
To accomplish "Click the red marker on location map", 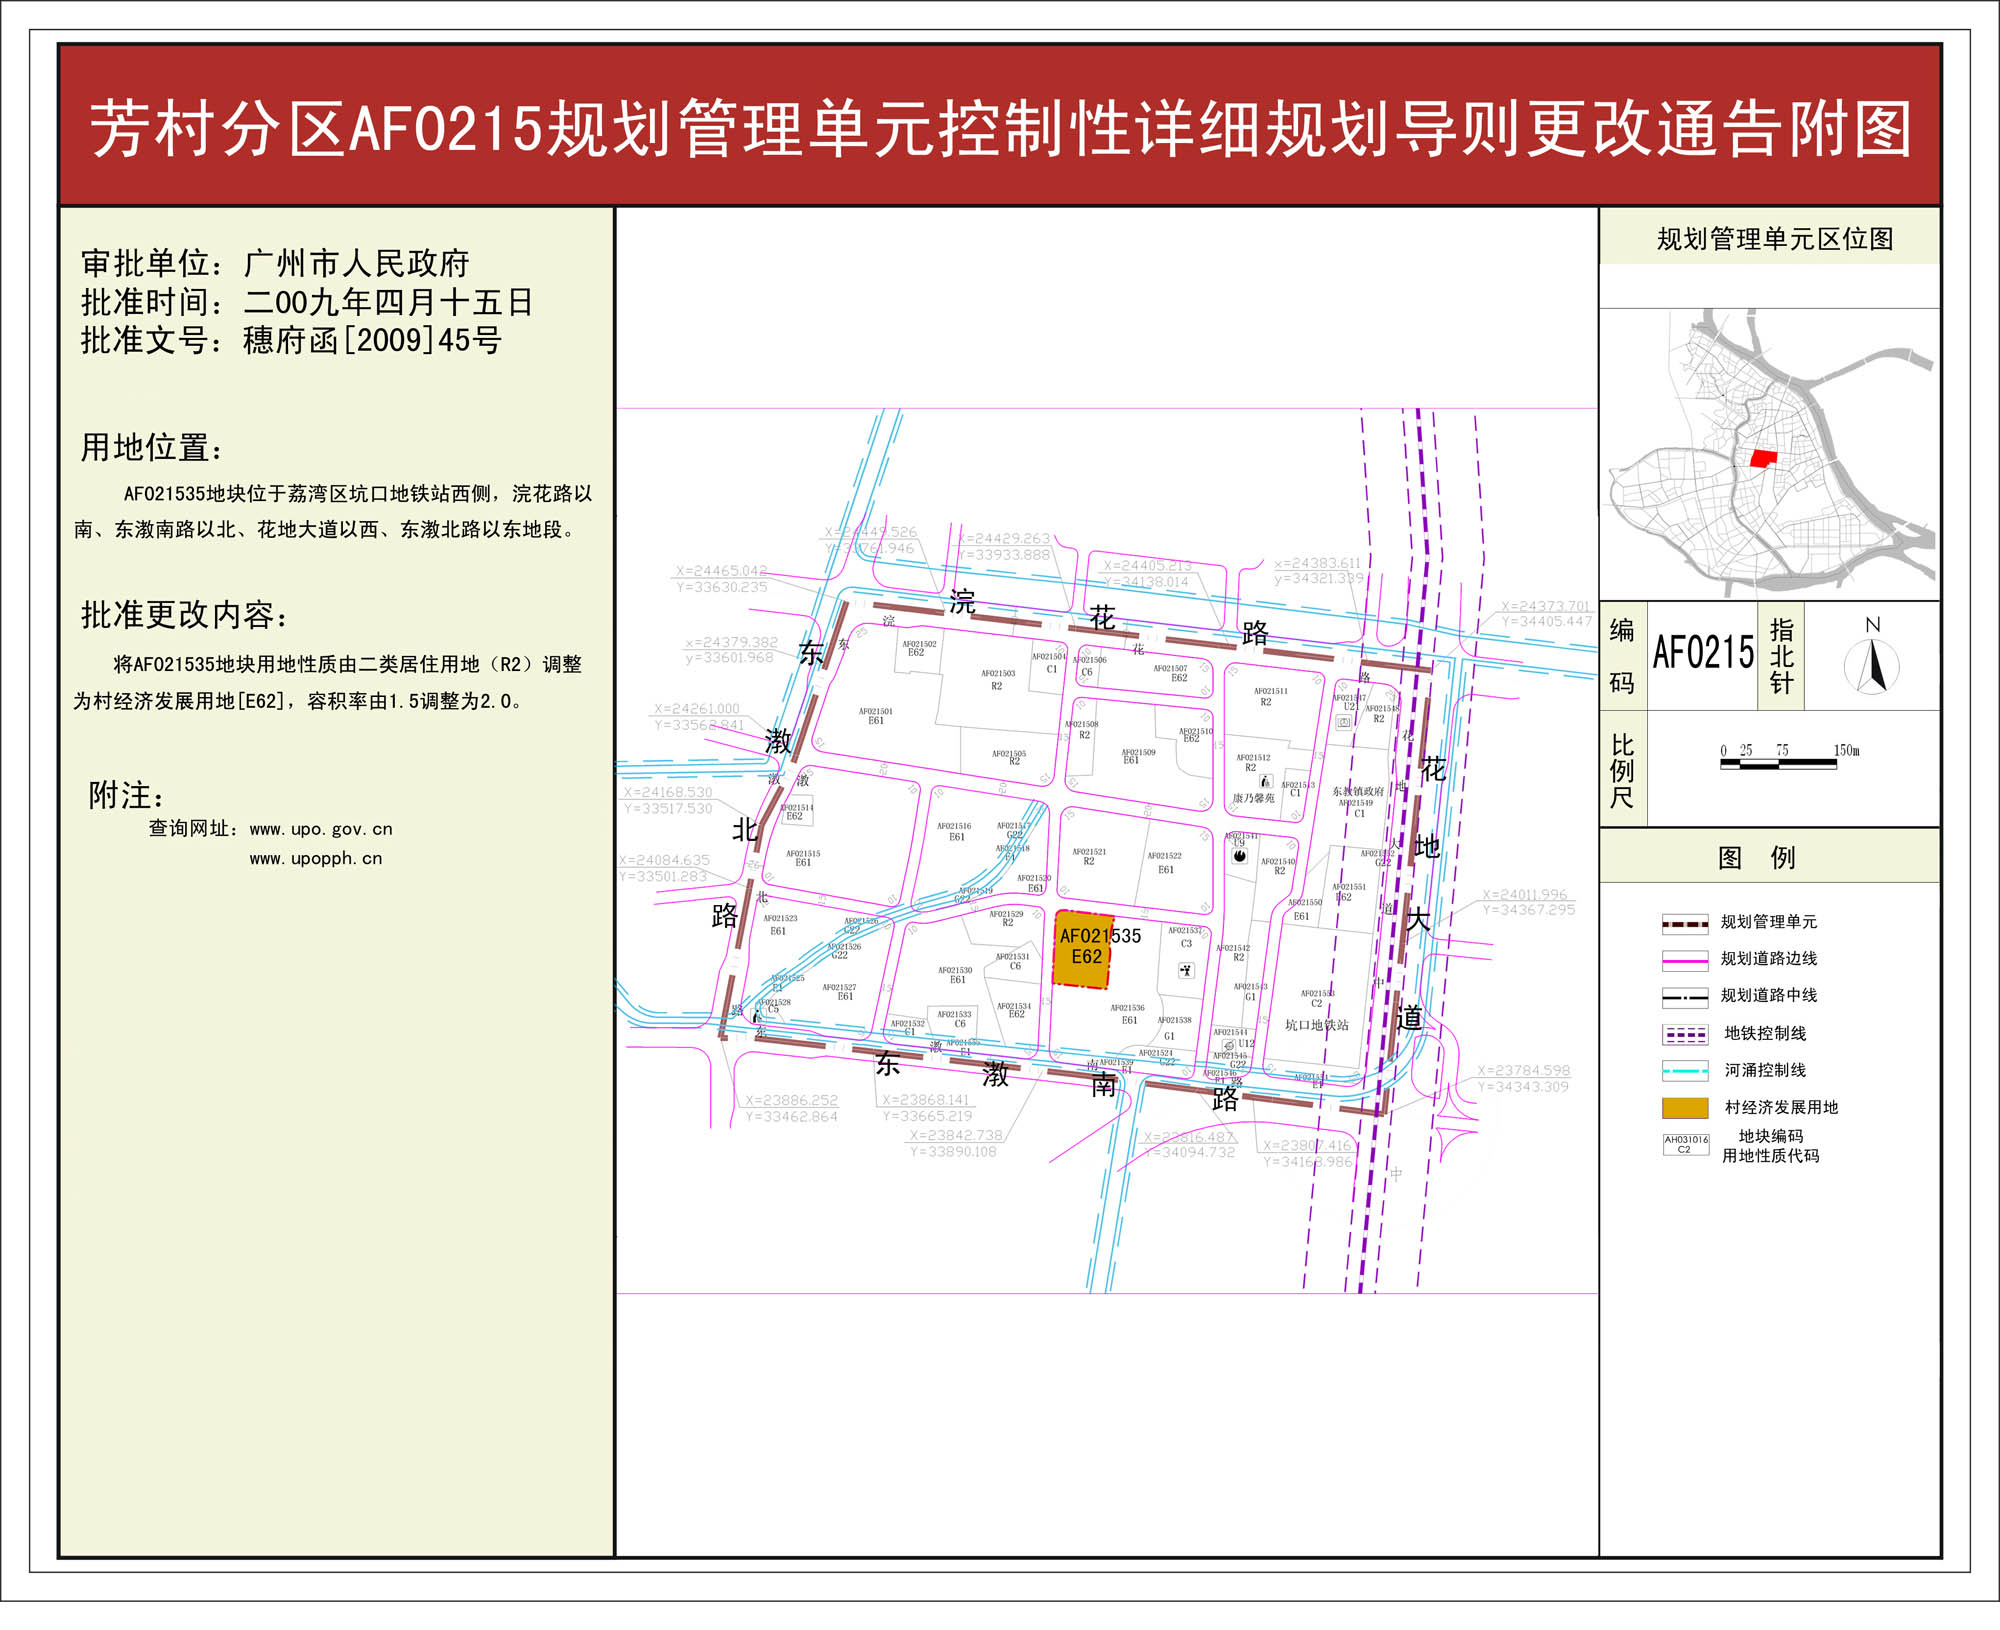I will tap(1763, 458).
